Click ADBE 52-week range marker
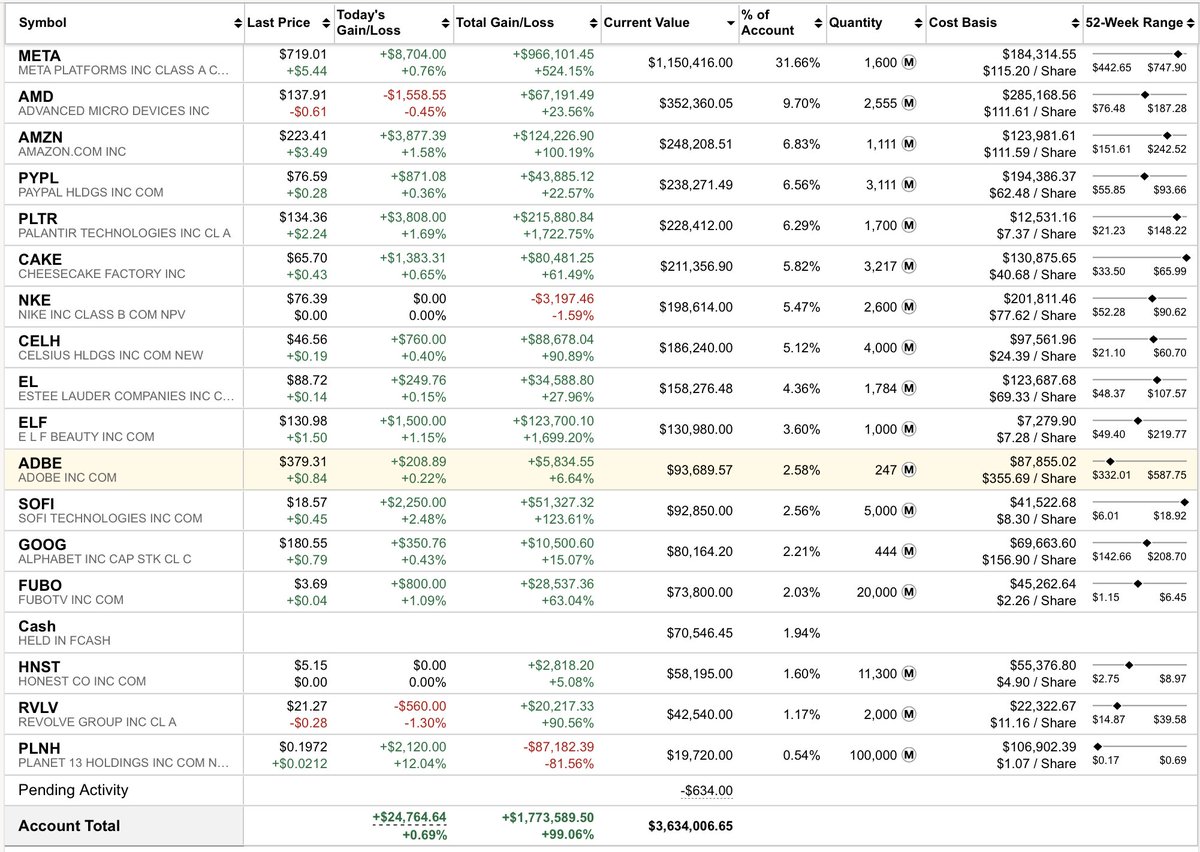 1110,462
